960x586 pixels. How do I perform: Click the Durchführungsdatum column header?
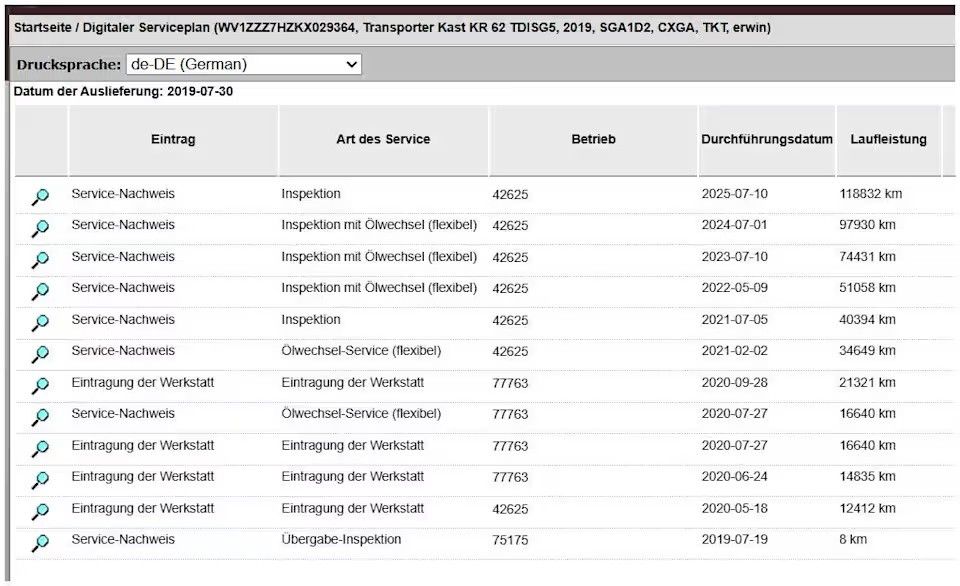[766, 139]
